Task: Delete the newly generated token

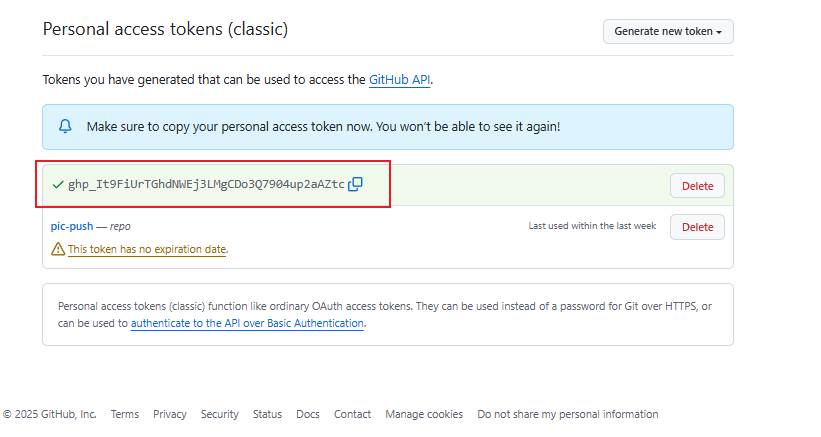Action: point(697,186)
